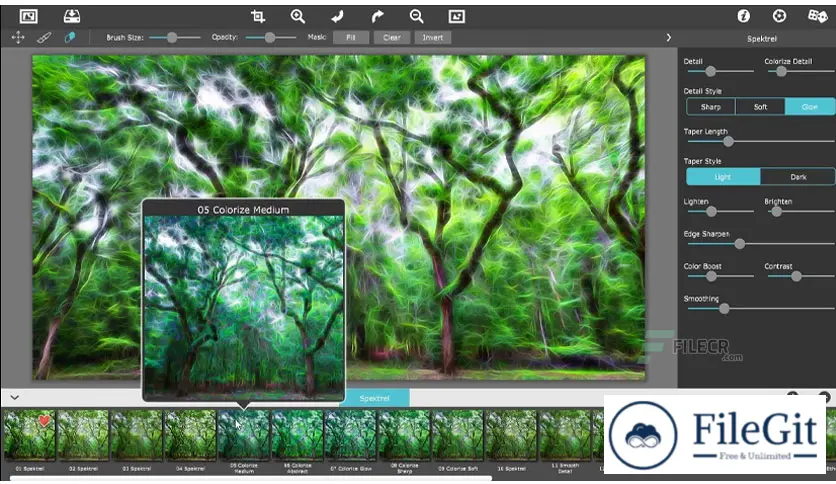Adjust the Brighten slider
The width and height of the screenshot is (836, 484).
(800, 212)
